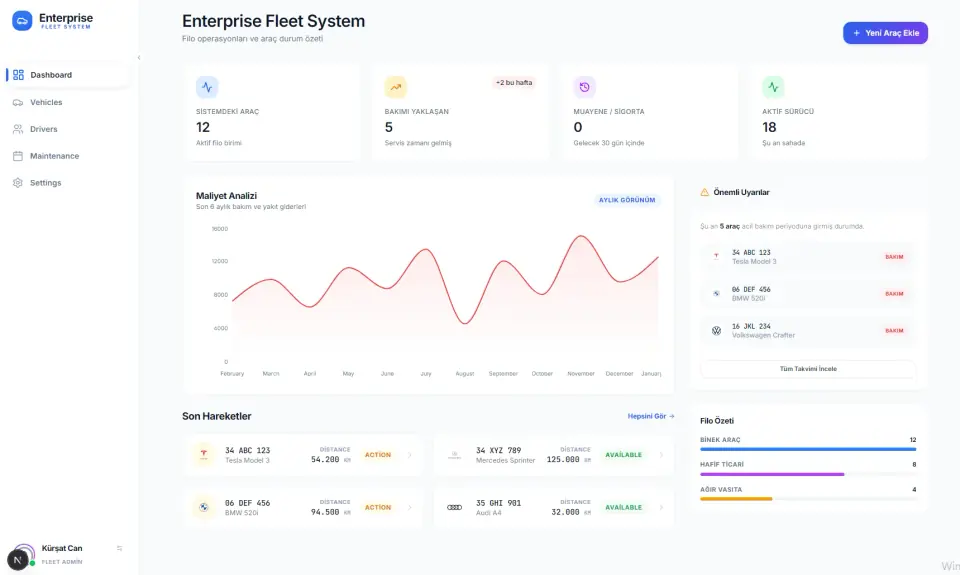Click the Yeni Araç Ekle button

point(885,33)
